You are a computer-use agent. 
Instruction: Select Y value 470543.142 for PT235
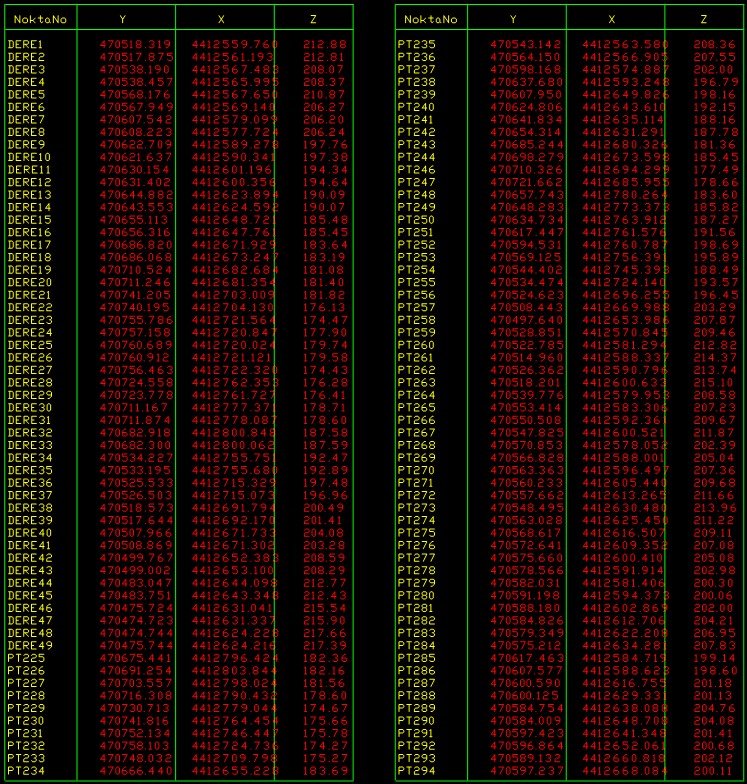coord(525,45)
